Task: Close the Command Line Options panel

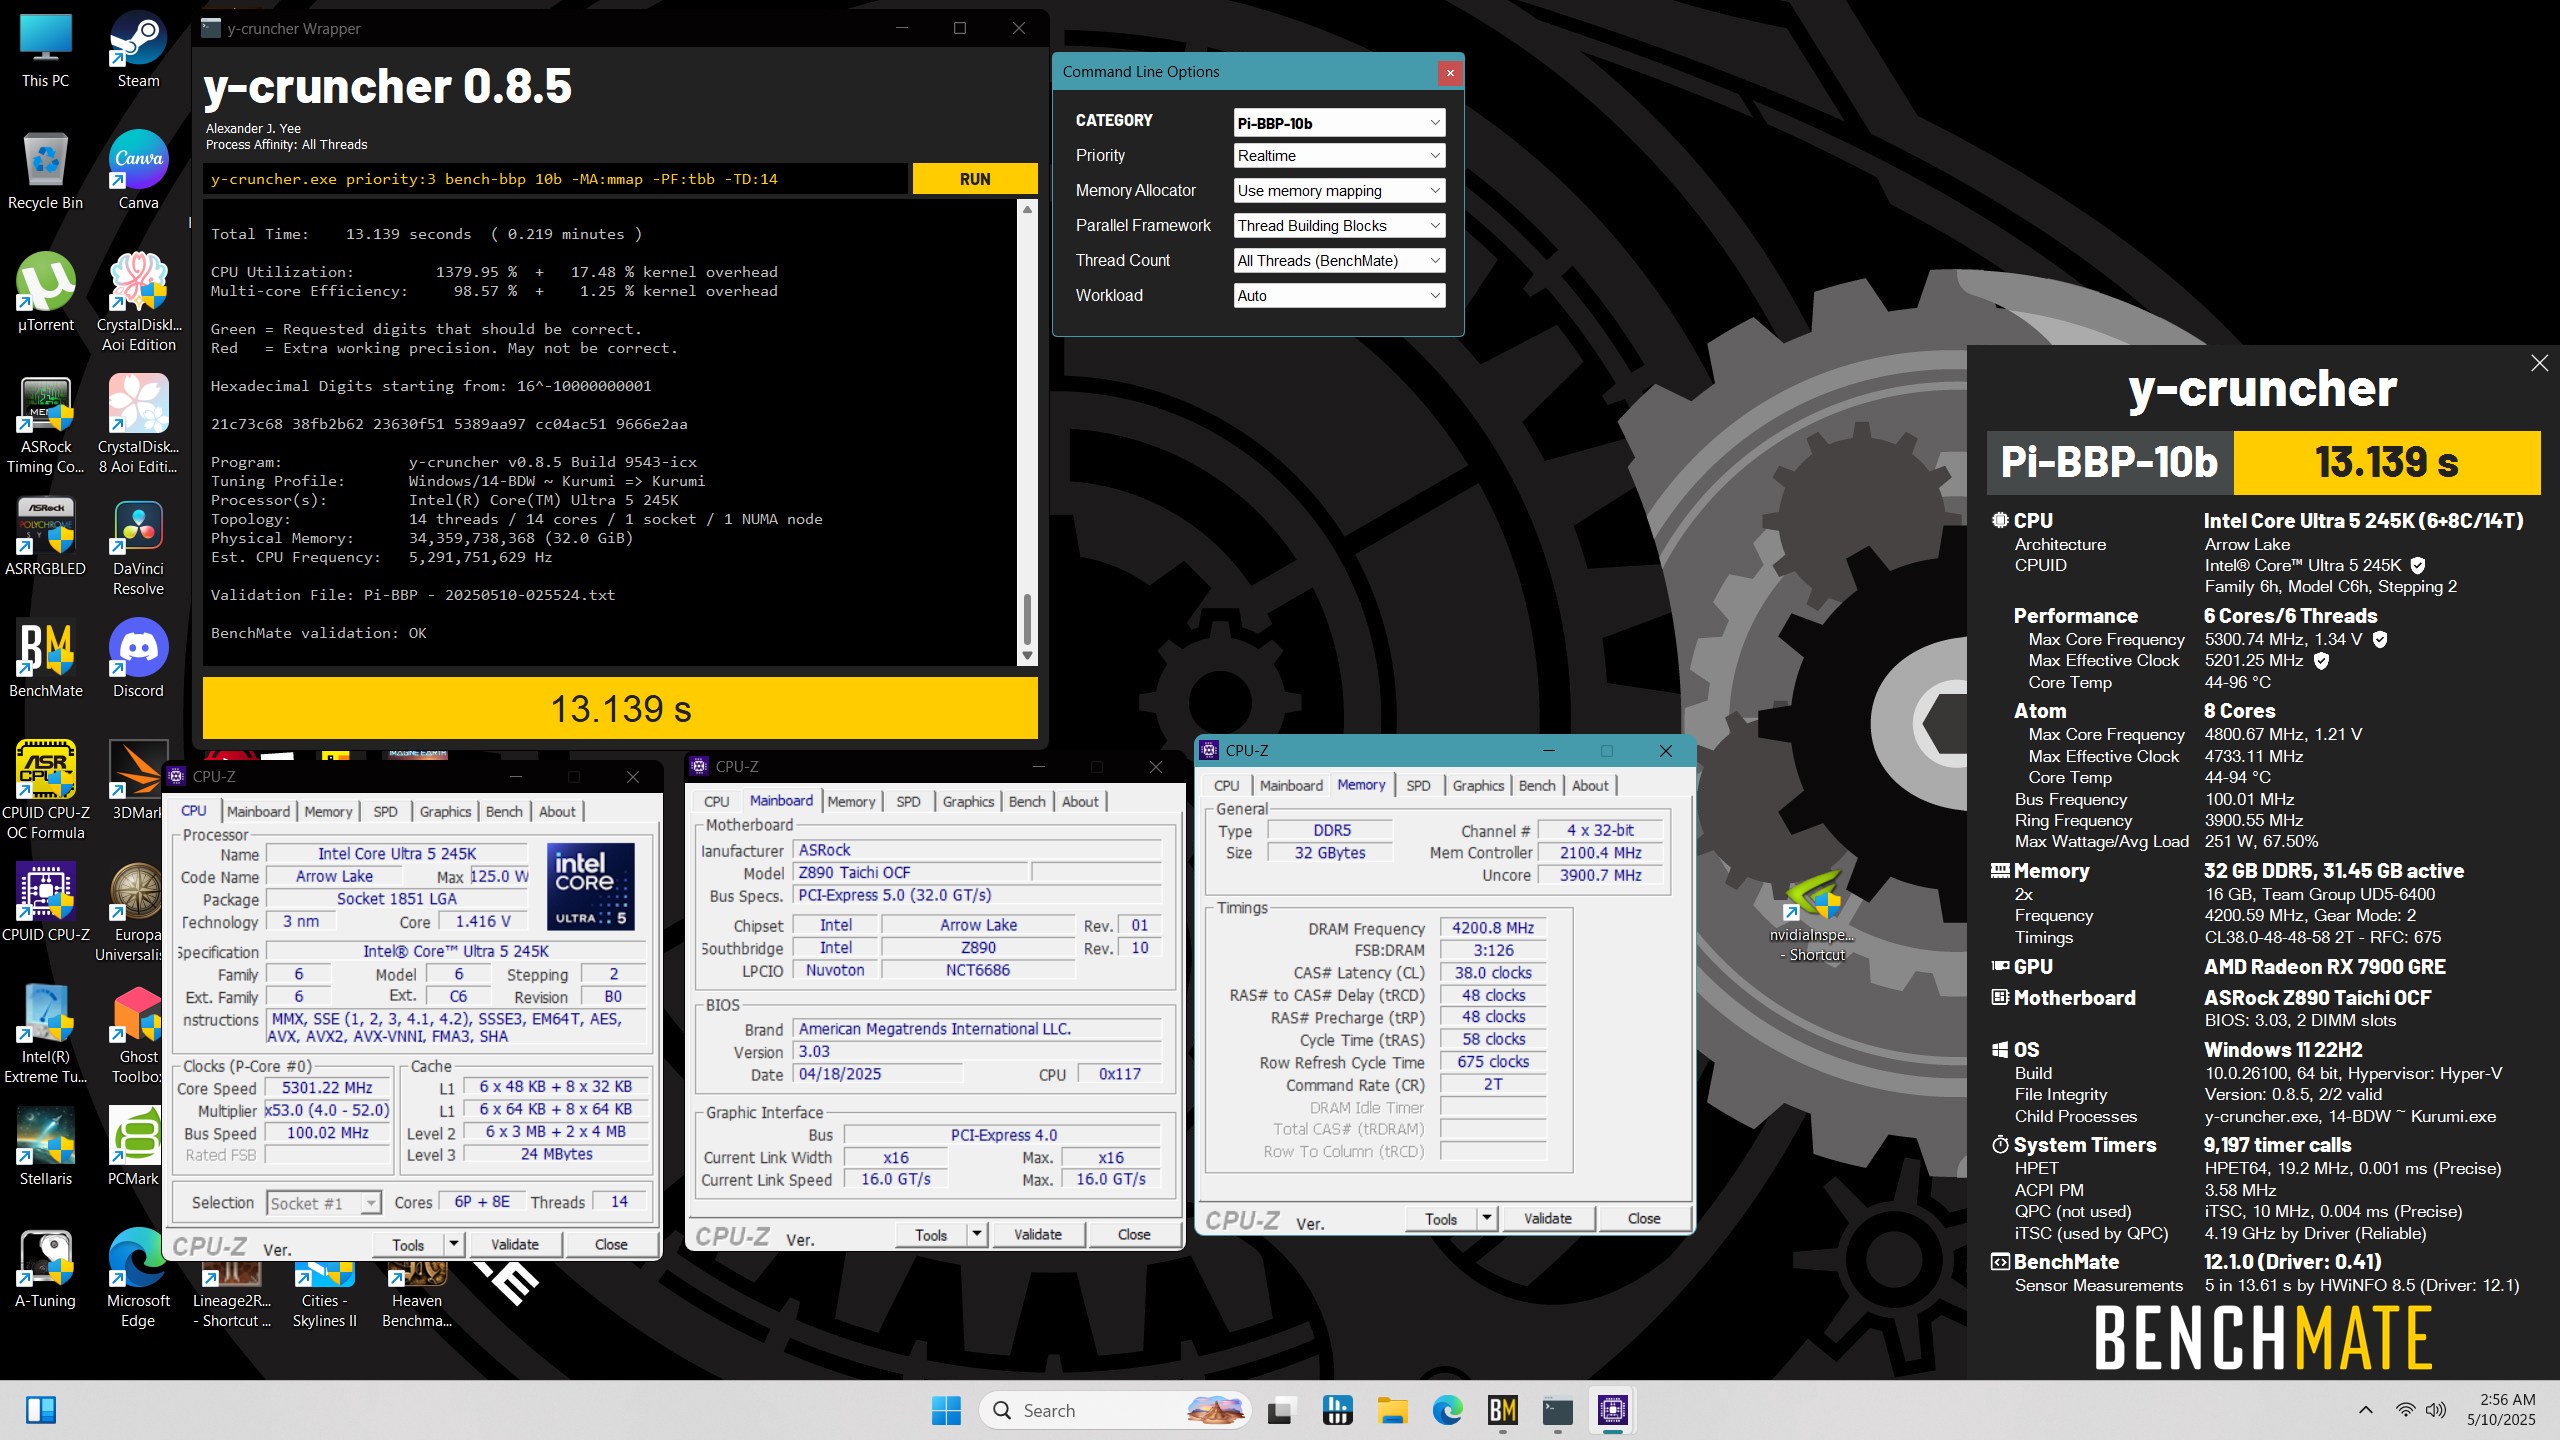Action: click(1449, 72)
